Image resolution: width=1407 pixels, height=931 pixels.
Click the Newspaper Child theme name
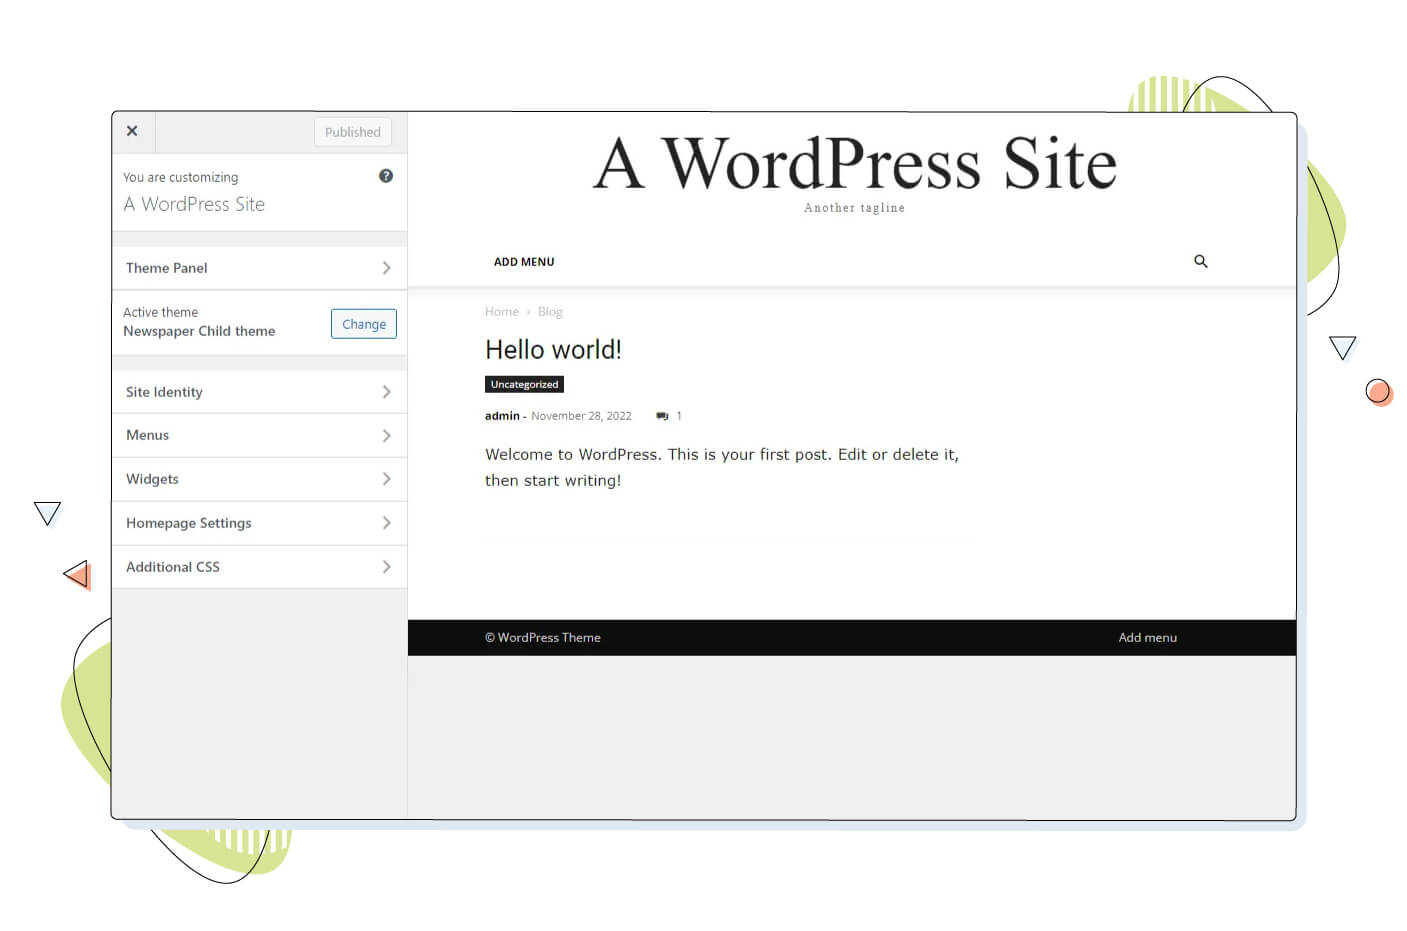(x=199, y=331)
